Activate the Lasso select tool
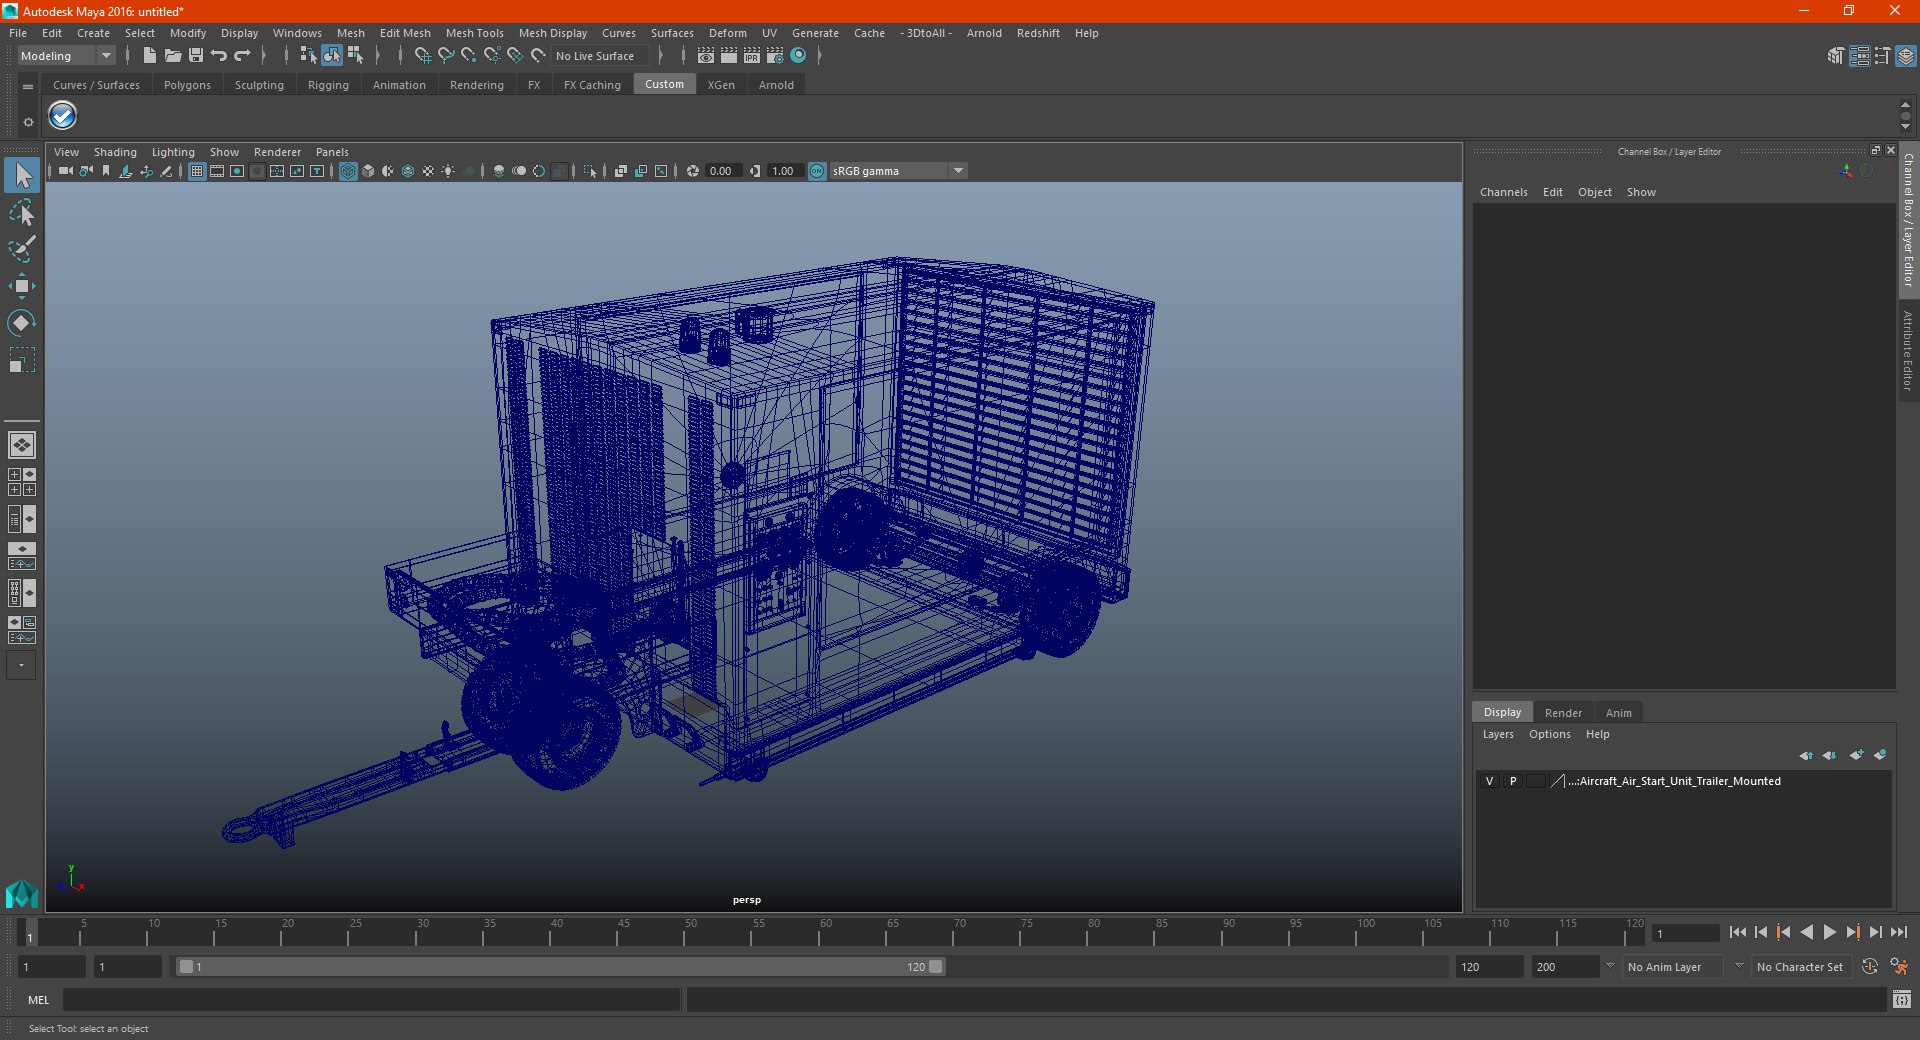Viewport: 1920px width, 1040px height. 21,213
